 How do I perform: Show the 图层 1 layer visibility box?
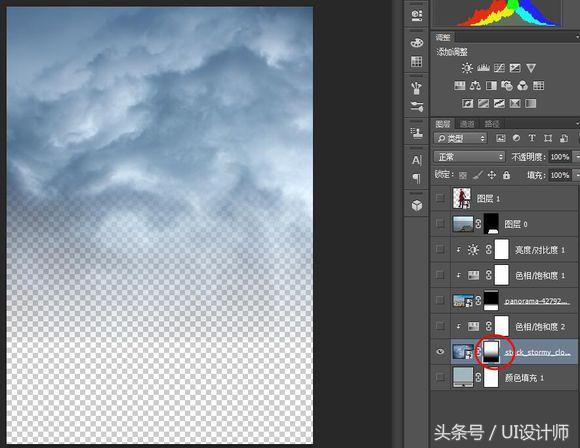coord(440,198)
